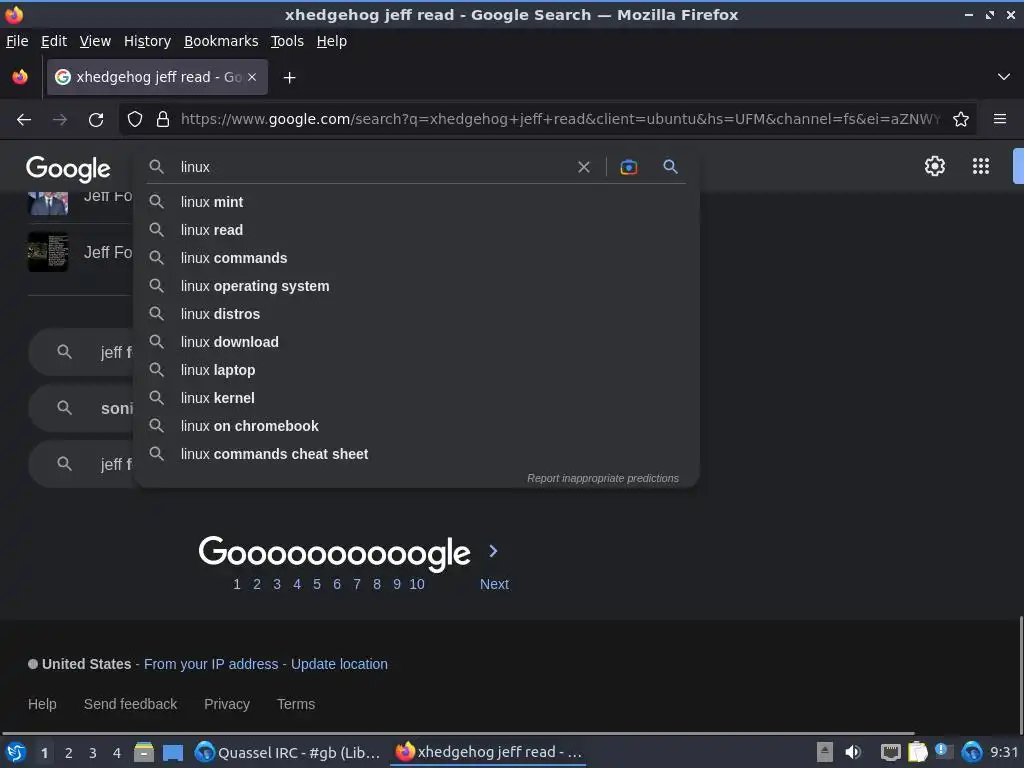The width and height of the screenshot is (1024, 768).
Task: Click the Next results link
Action: (x=494, y=584)
